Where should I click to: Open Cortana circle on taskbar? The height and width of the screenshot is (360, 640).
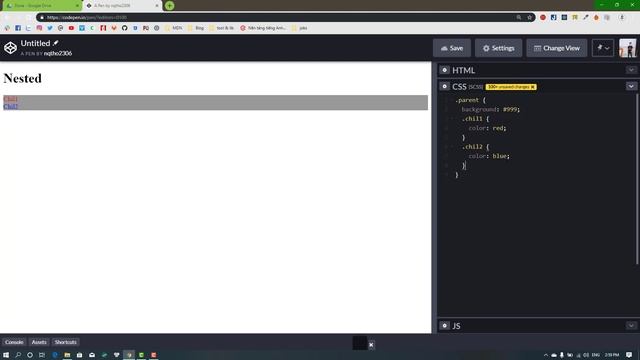pyautogui.click(x=30, y=355)
